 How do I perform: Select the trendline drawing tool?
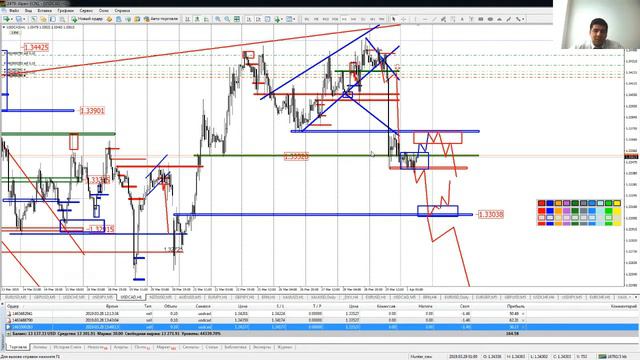coord(434,19)
